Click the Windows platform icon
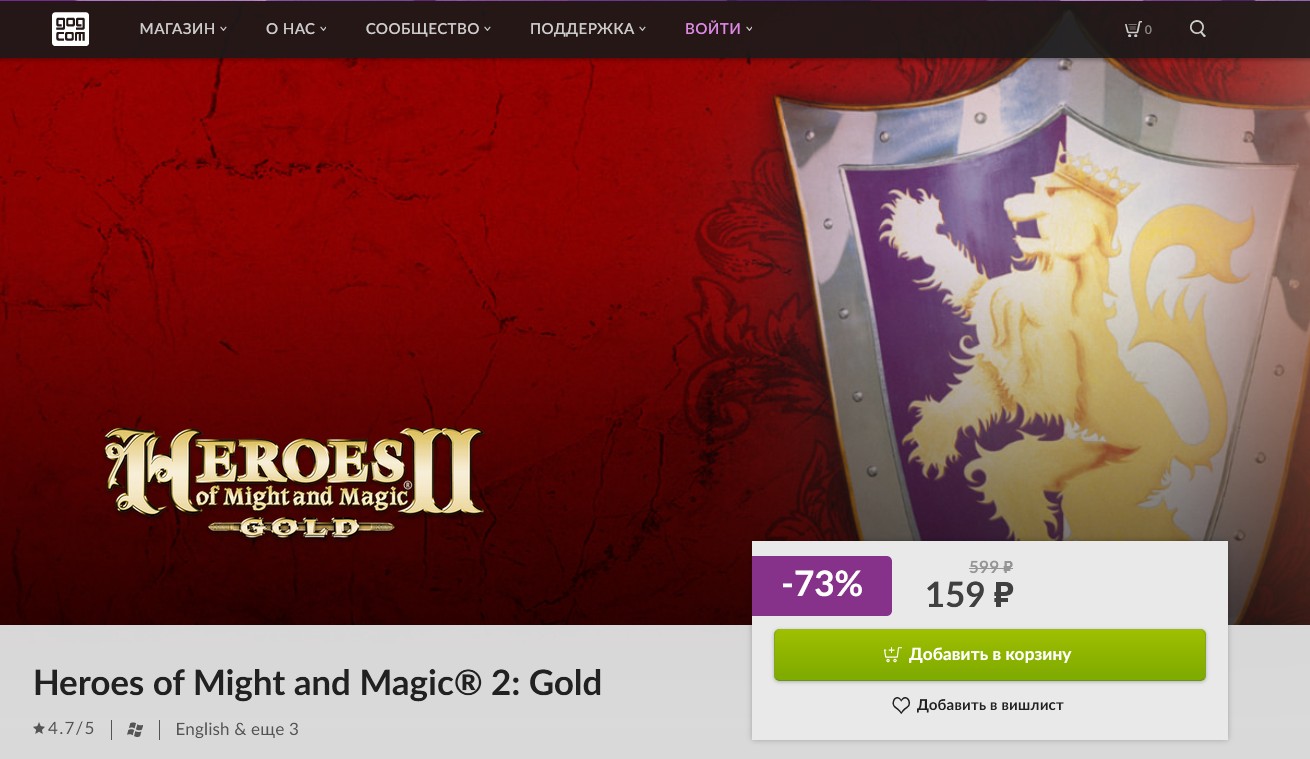Image resolution: width=1310 pixels, height=759 pixels. point(135,730)
